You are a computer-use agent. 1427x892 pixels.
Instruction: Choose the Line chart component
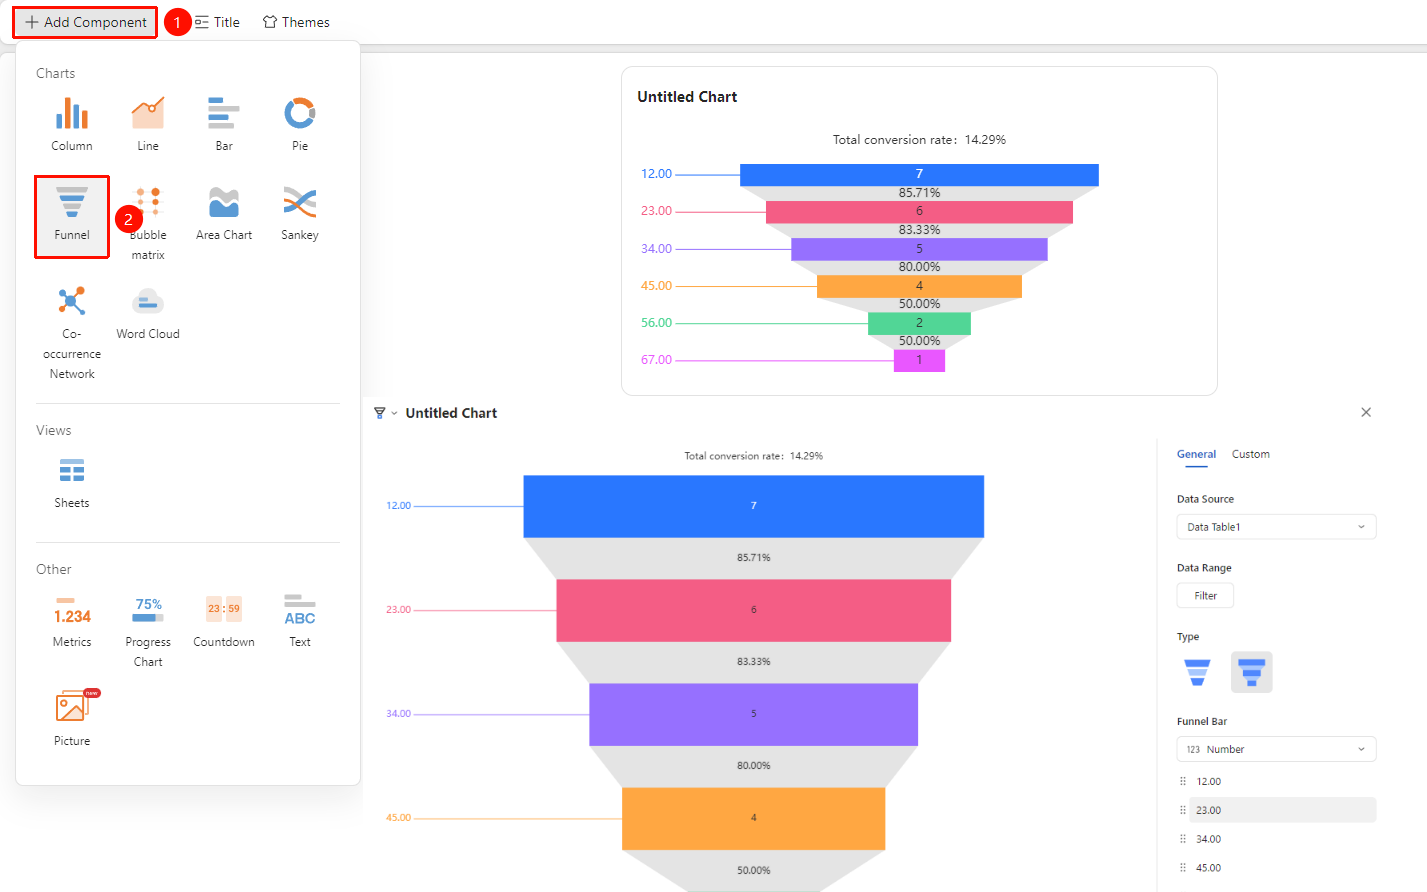(148, 114)
